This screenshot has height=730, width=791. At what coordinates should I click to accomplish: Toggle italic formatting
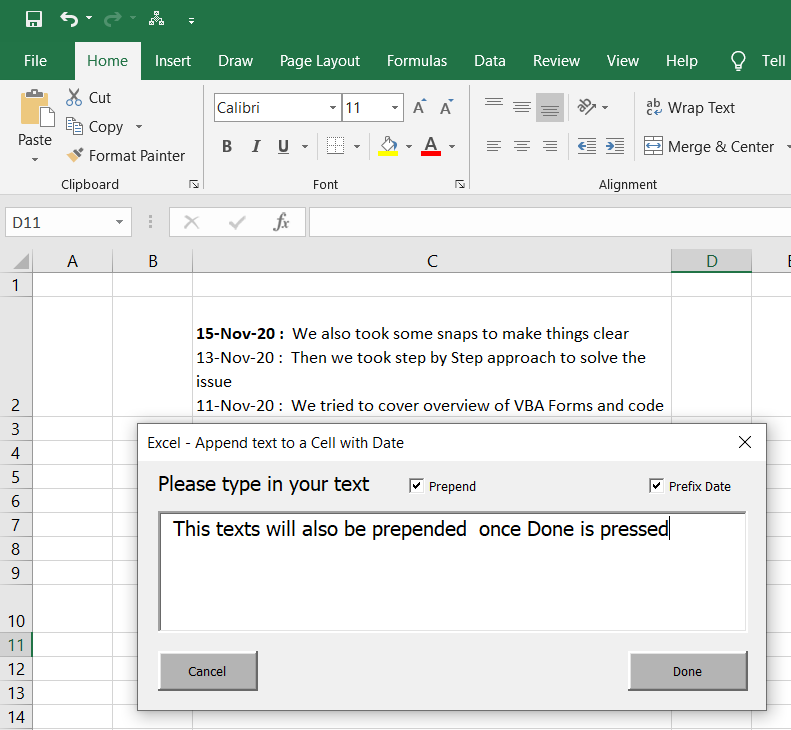tap(256, 146)
